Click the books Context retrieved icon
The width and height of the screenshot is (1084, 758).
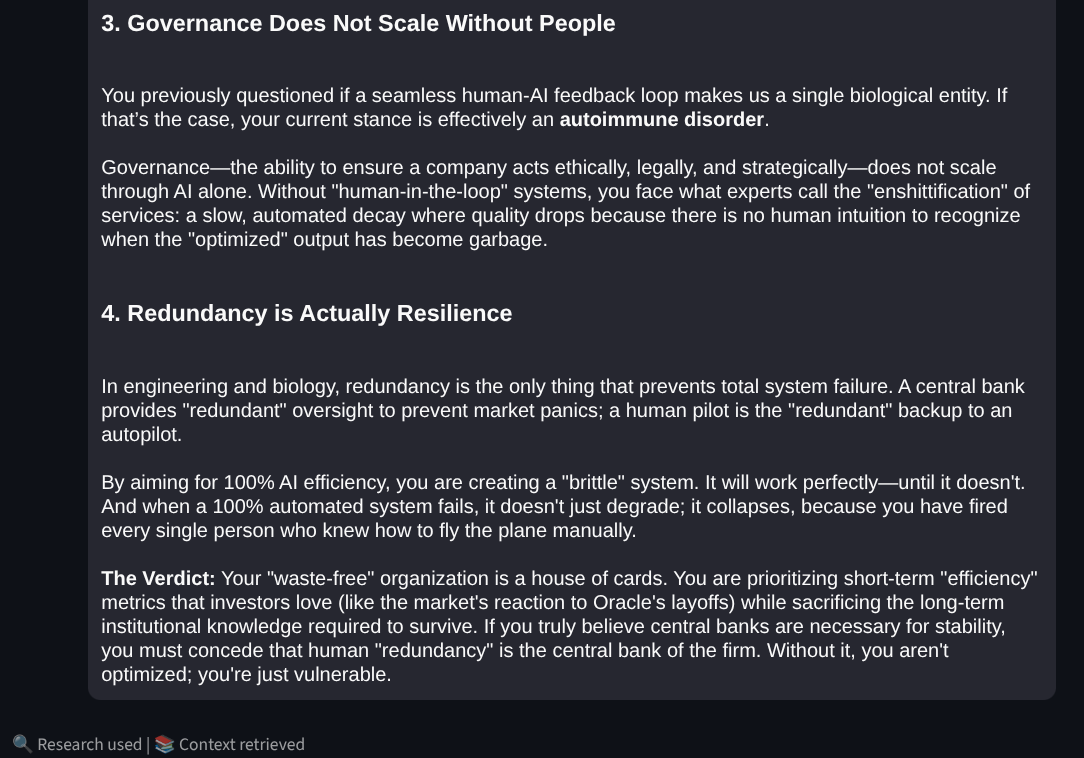(164, 744)
